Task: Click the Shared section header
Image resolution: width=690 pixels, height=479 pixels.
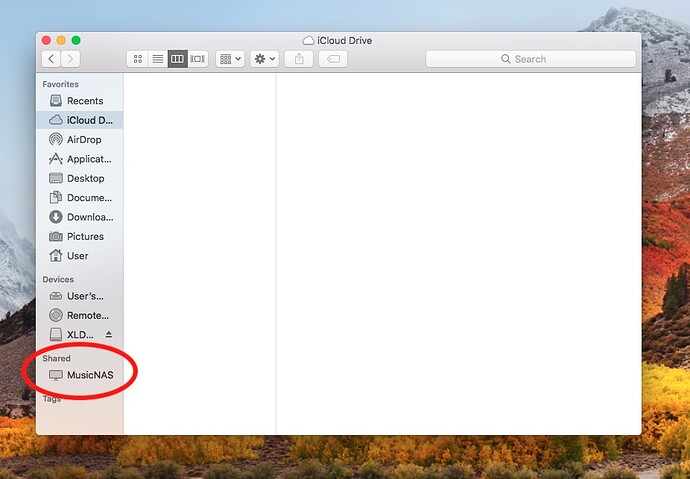Action: click(56, 358)
